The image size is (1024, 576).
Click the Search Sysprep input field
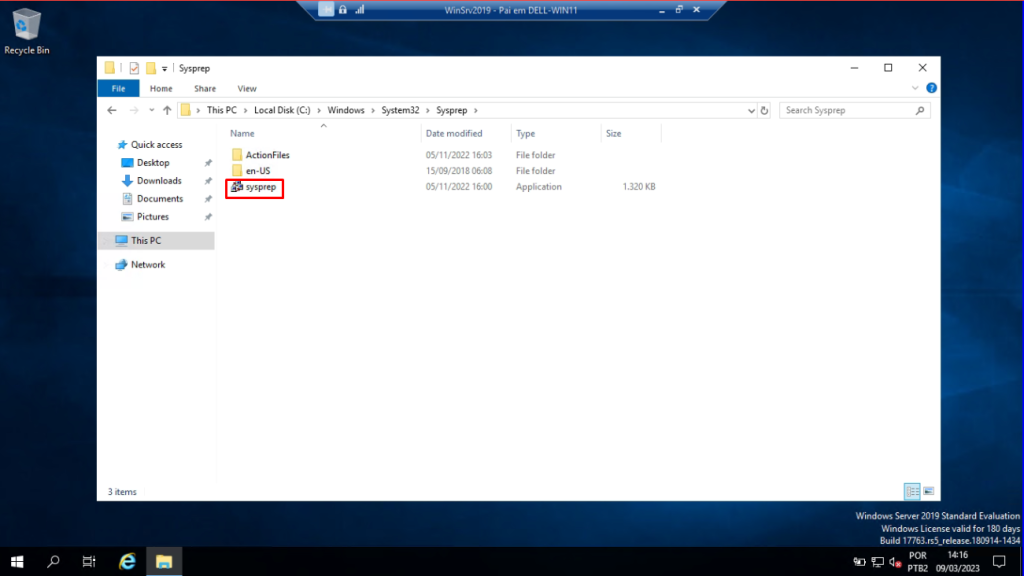click(x=850, y=110)
